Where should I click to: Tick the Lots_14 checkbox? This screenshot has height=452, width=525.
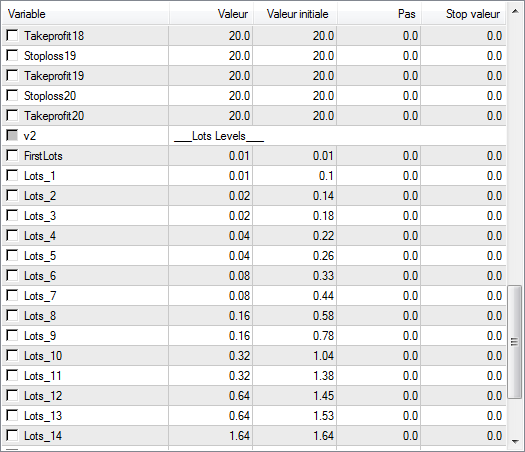pyautogui.click(x=12, y=436)
